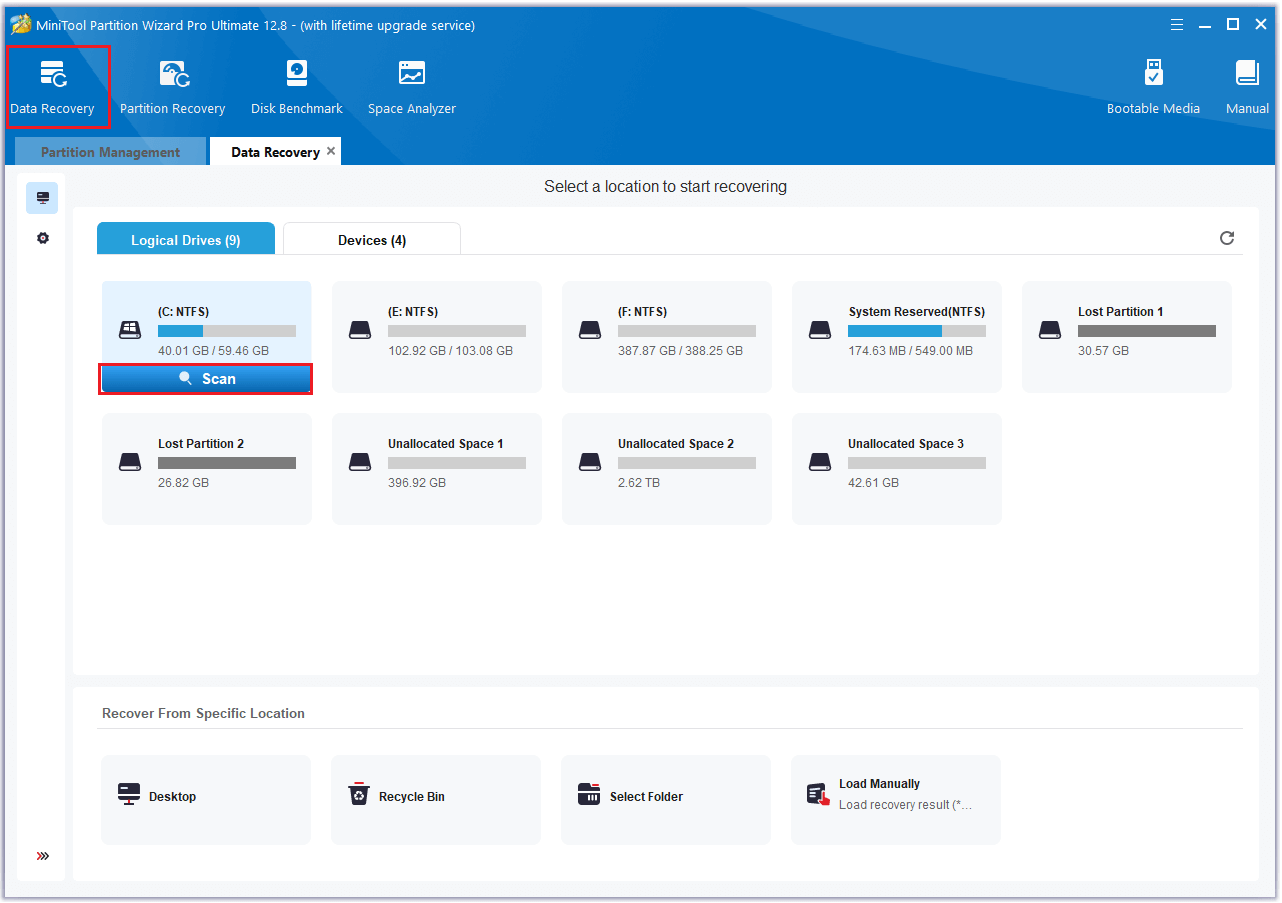Refresh the drive list
The width and height of the screenshot is (1282, 903).
click(x=1227, y=238)
